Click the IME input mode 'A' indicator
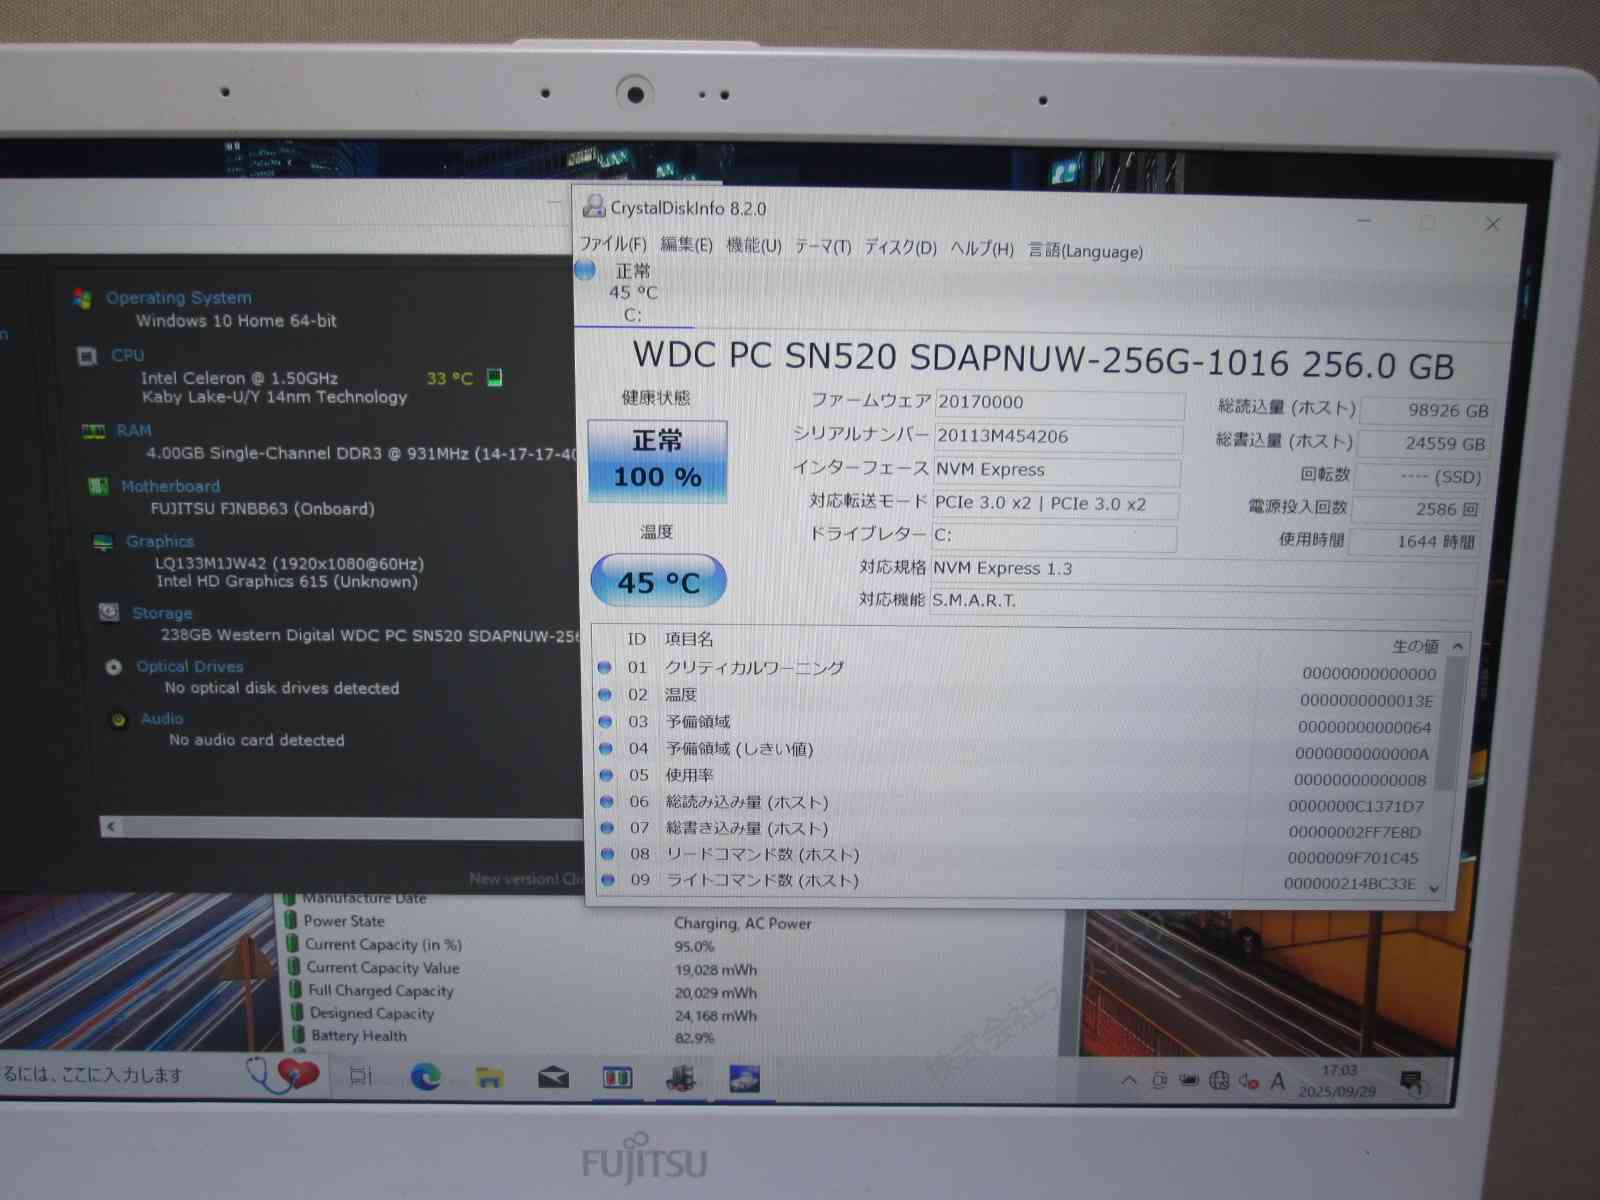Image resolution: width=1600 pixels, height=1200 pixels. (1278, 1081)
